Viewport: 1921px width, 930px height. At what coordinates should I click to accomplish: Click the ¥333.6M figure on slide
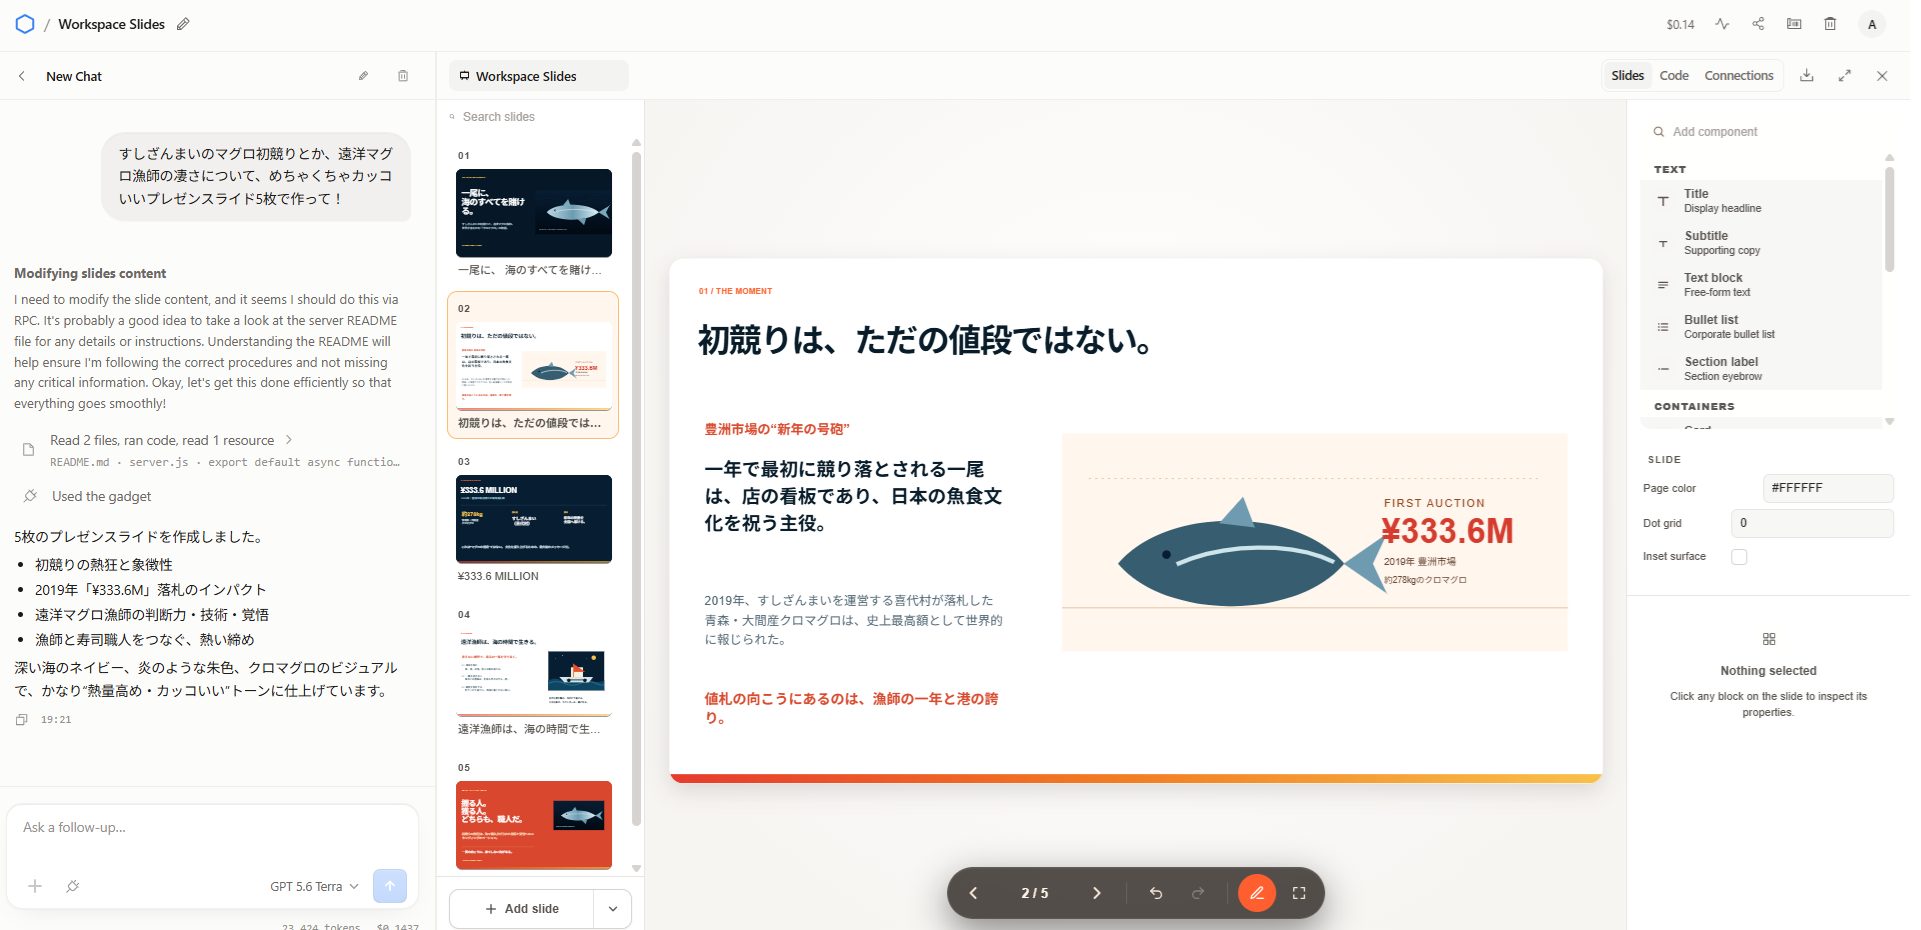[x=1447, y=531]
